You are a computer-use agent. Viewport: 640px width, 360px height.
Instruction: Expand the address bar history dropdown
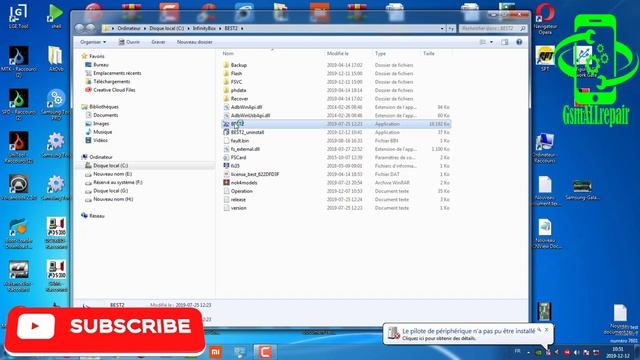click(x=442, y=29)
